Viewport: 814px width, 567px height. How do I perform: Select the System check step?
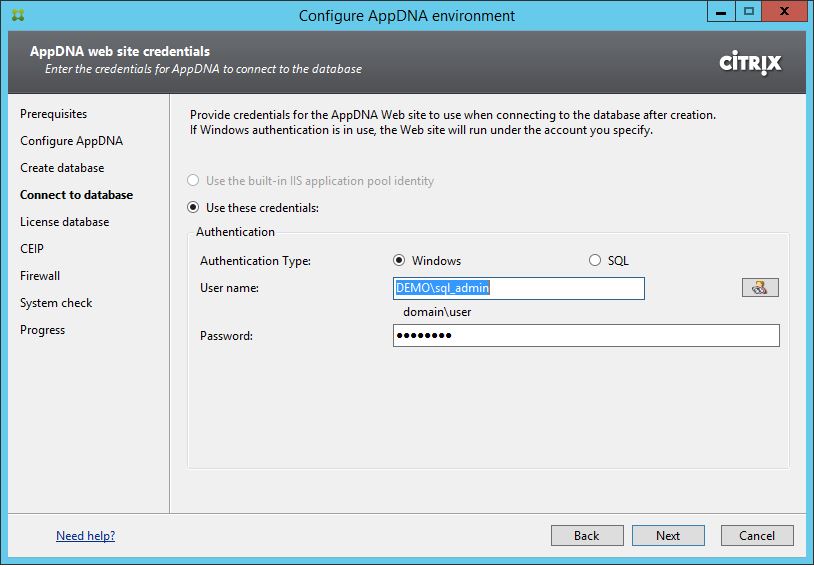tap(56, 303)
